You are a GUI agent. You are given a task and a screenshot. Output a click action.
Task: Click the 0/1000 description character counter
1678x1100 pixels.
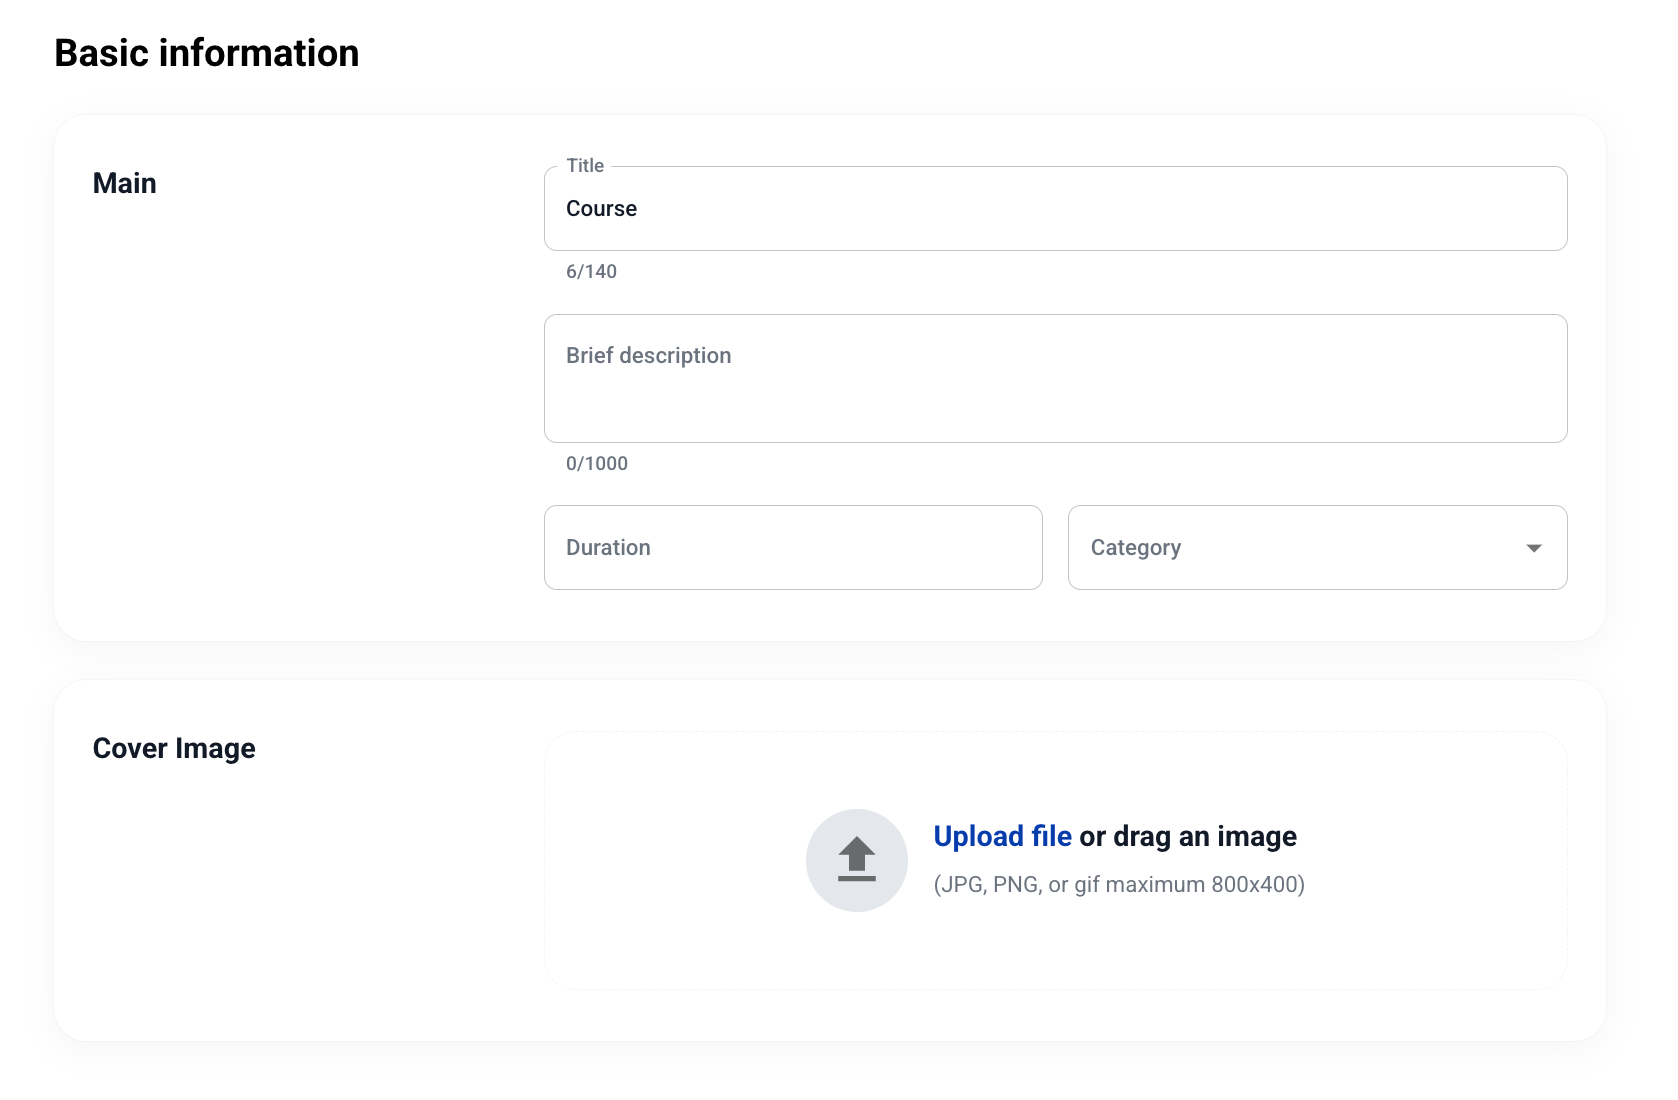click(597, 464)
